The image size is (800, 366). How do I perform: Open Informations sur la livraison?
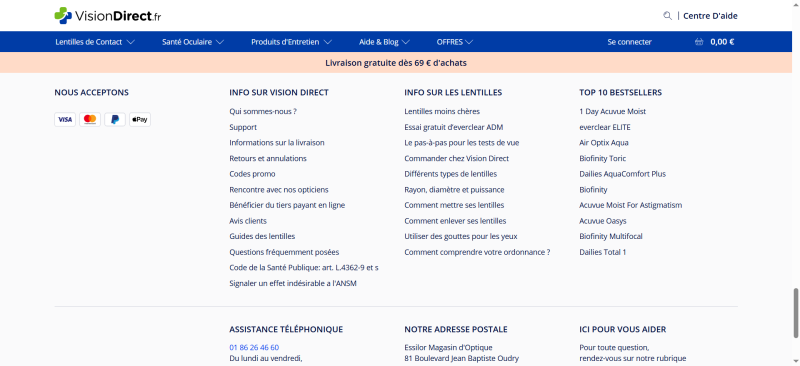click(x=277, y=142)
